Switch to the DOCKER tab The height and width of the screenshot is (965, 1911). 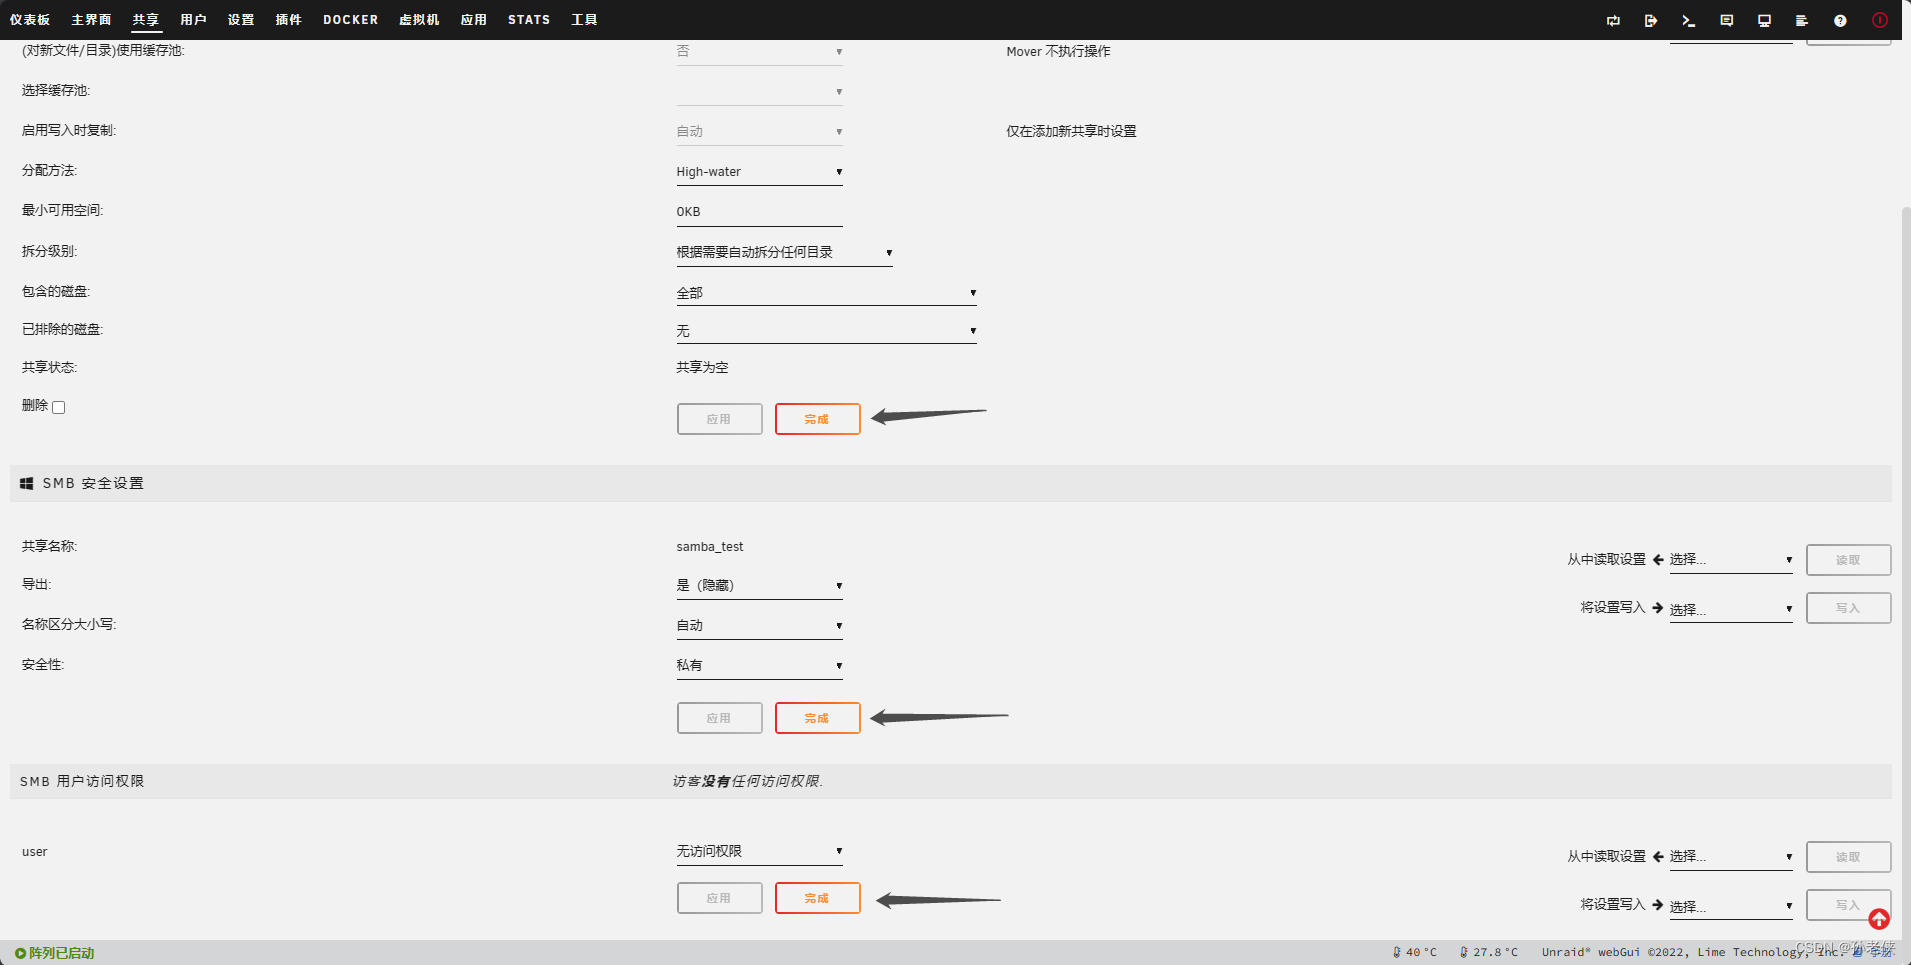point(350,19)
